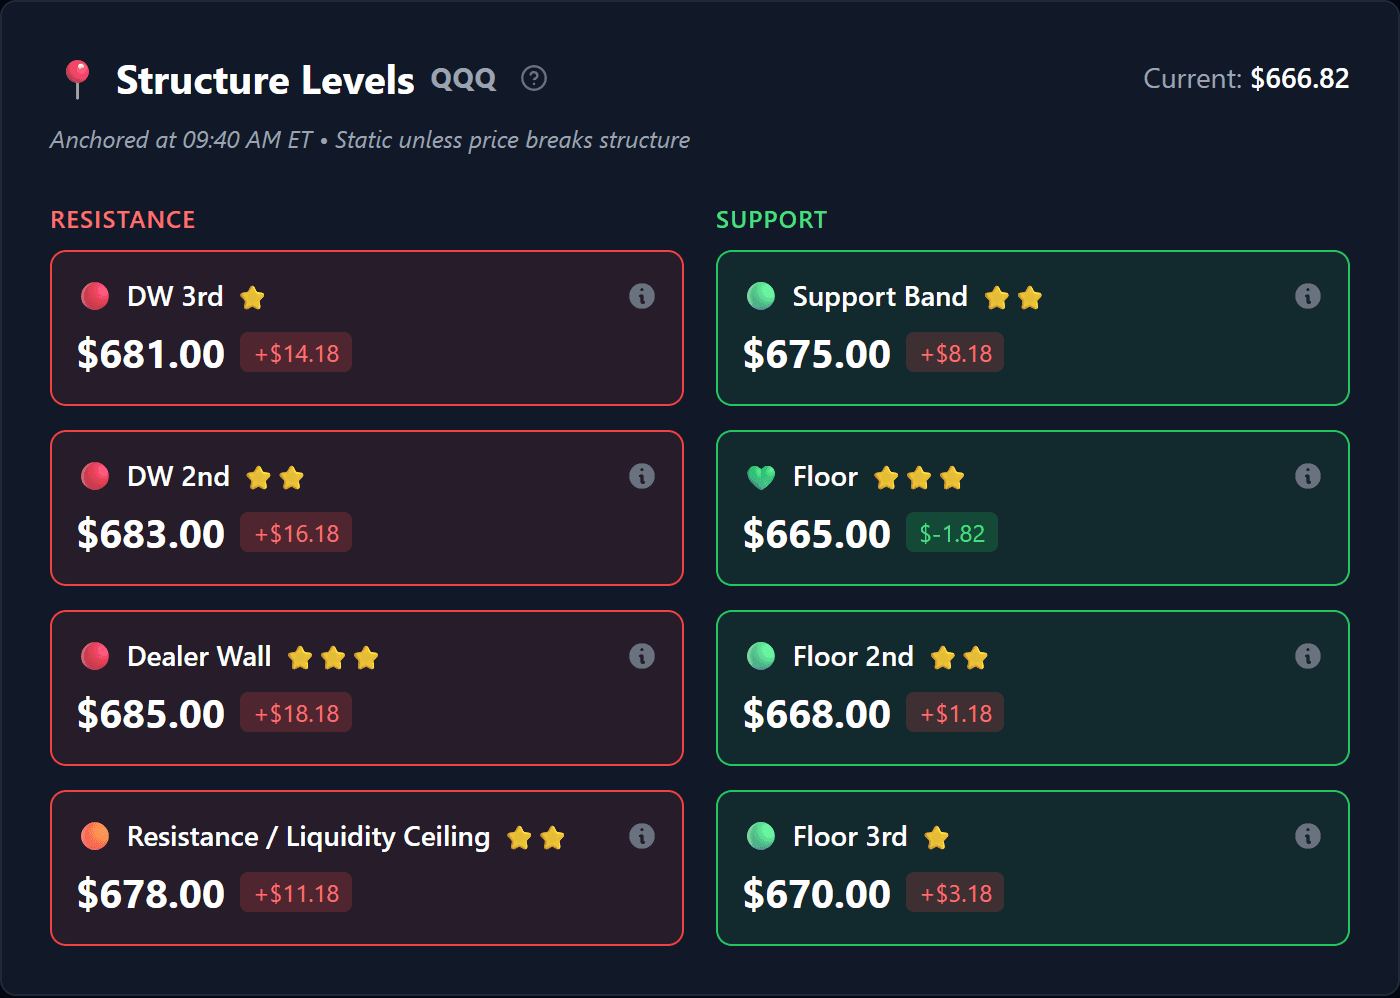Click the Structure Levels title

265,80
